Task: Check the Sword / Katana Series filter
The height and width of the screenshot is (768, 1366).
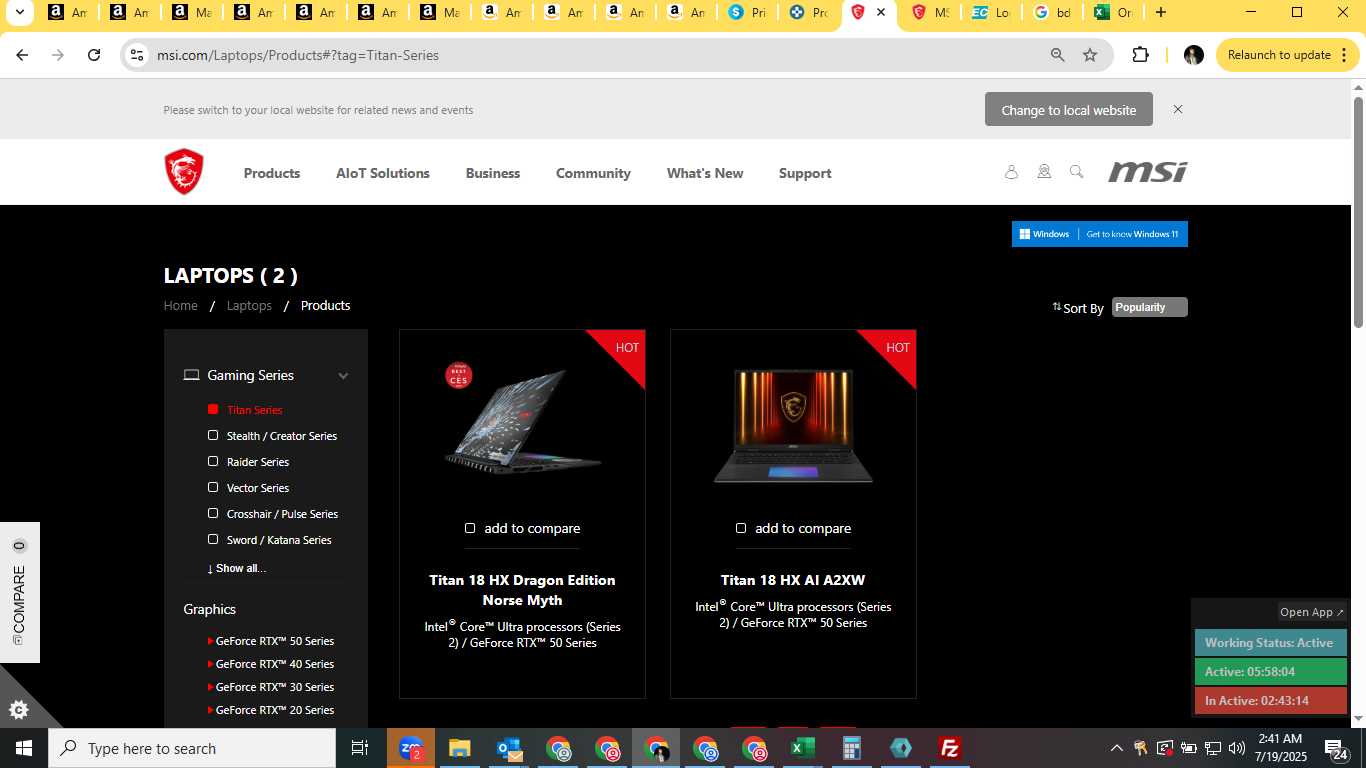Action: click(213, 539)
